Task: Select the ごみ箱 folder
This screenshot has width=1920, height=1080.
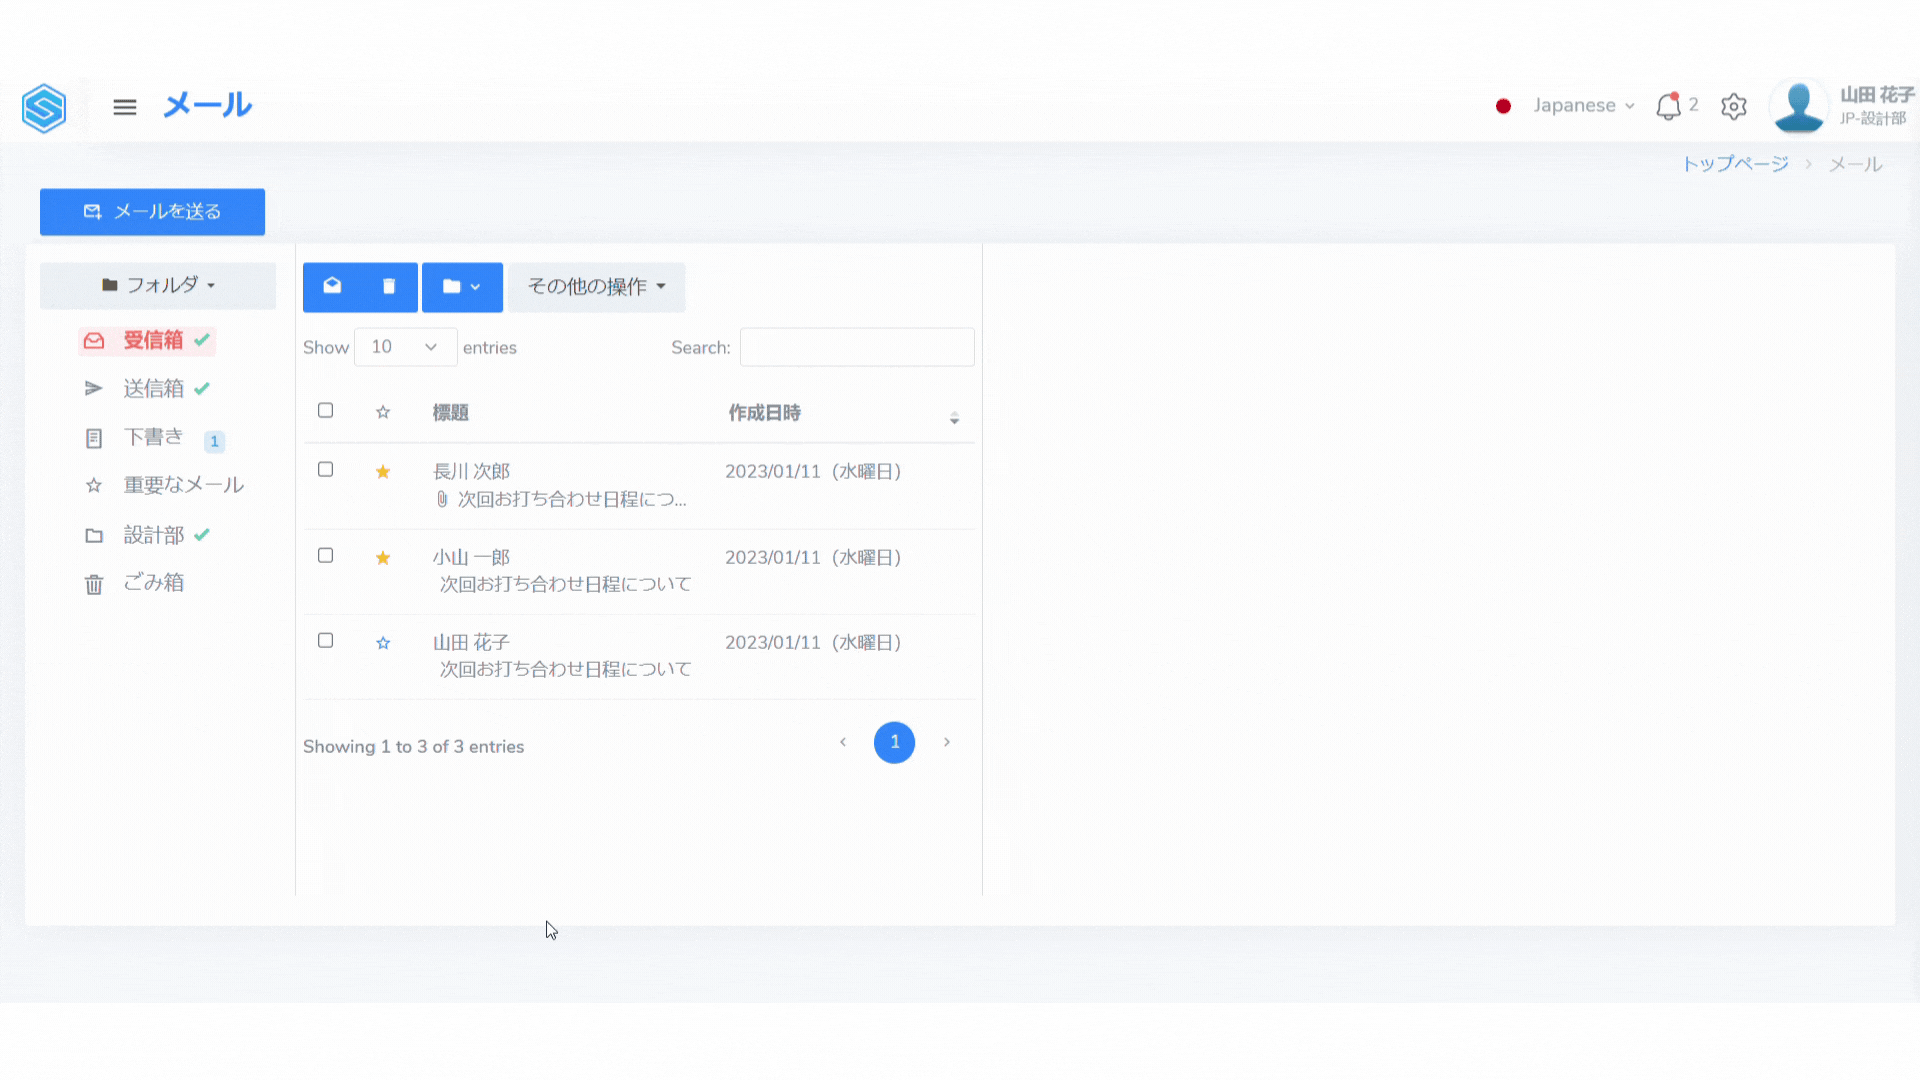Action: pyautogui.click(x=153, y=583)
